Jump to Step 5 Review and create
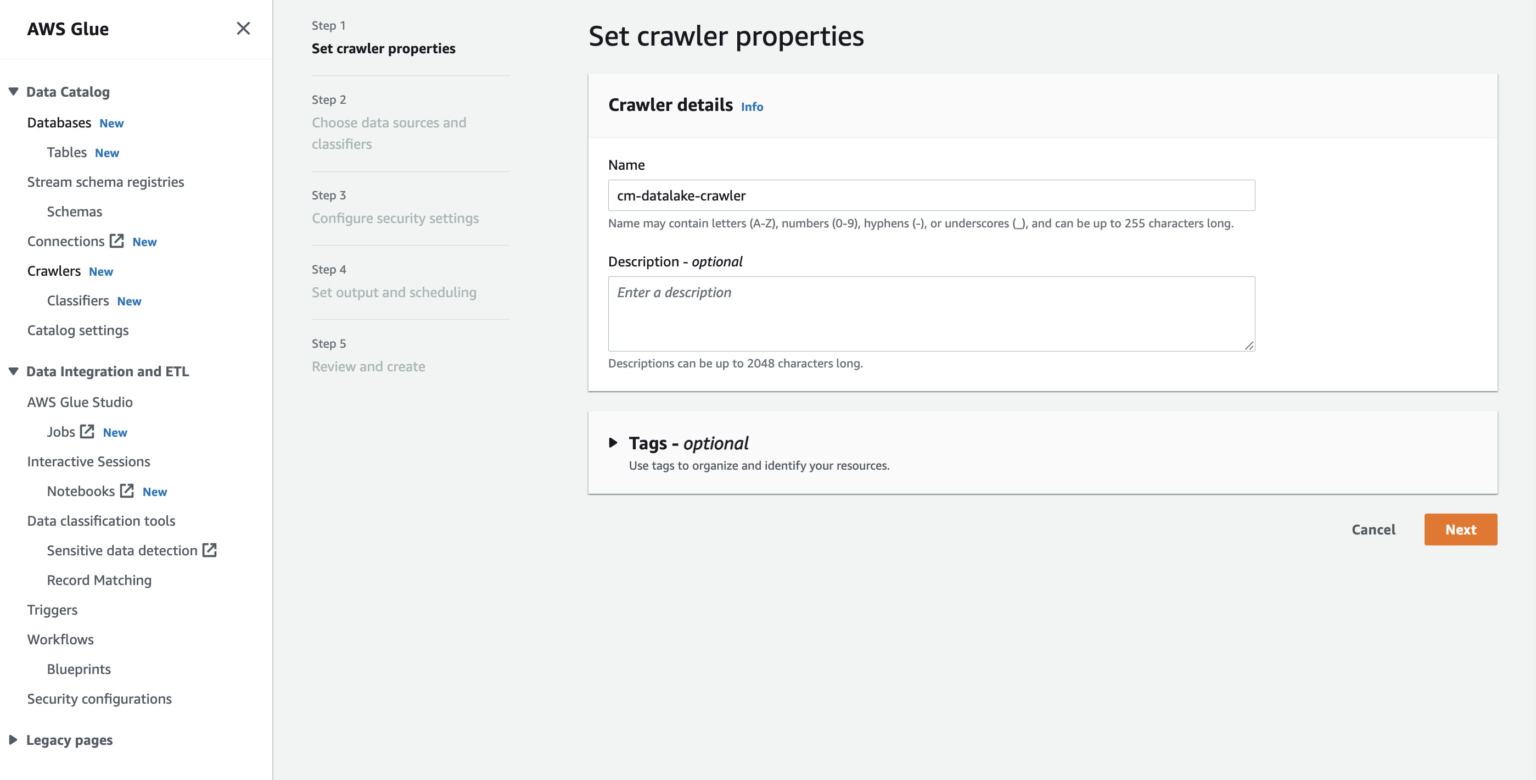 pyautogui.click(x=368, y=366)
